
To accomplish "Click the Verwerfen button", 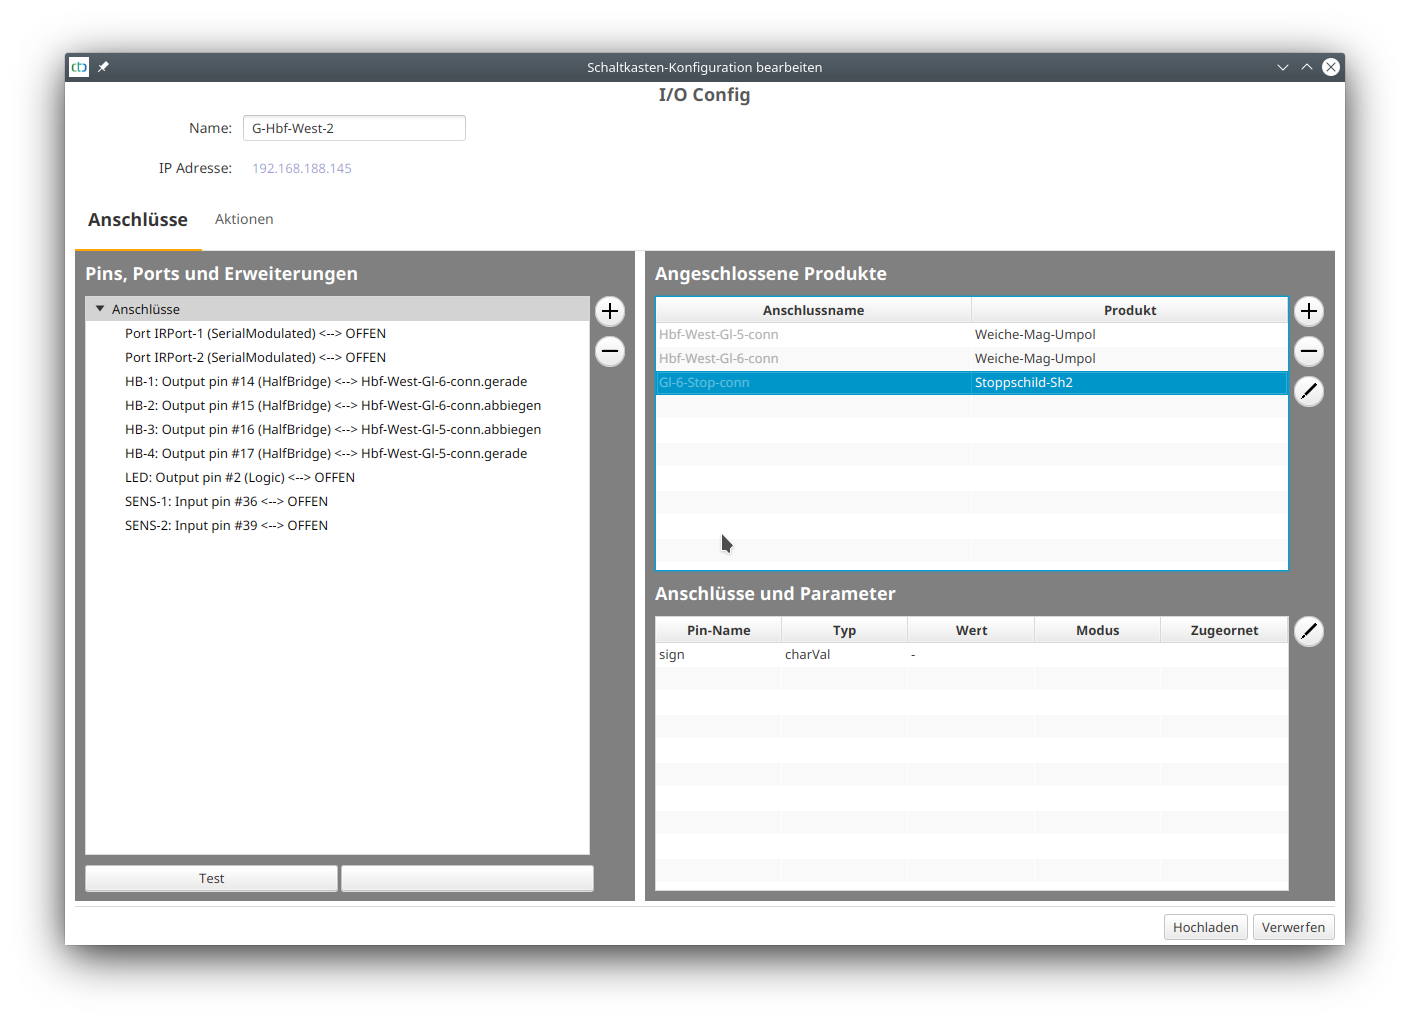I will (1293, 927).
